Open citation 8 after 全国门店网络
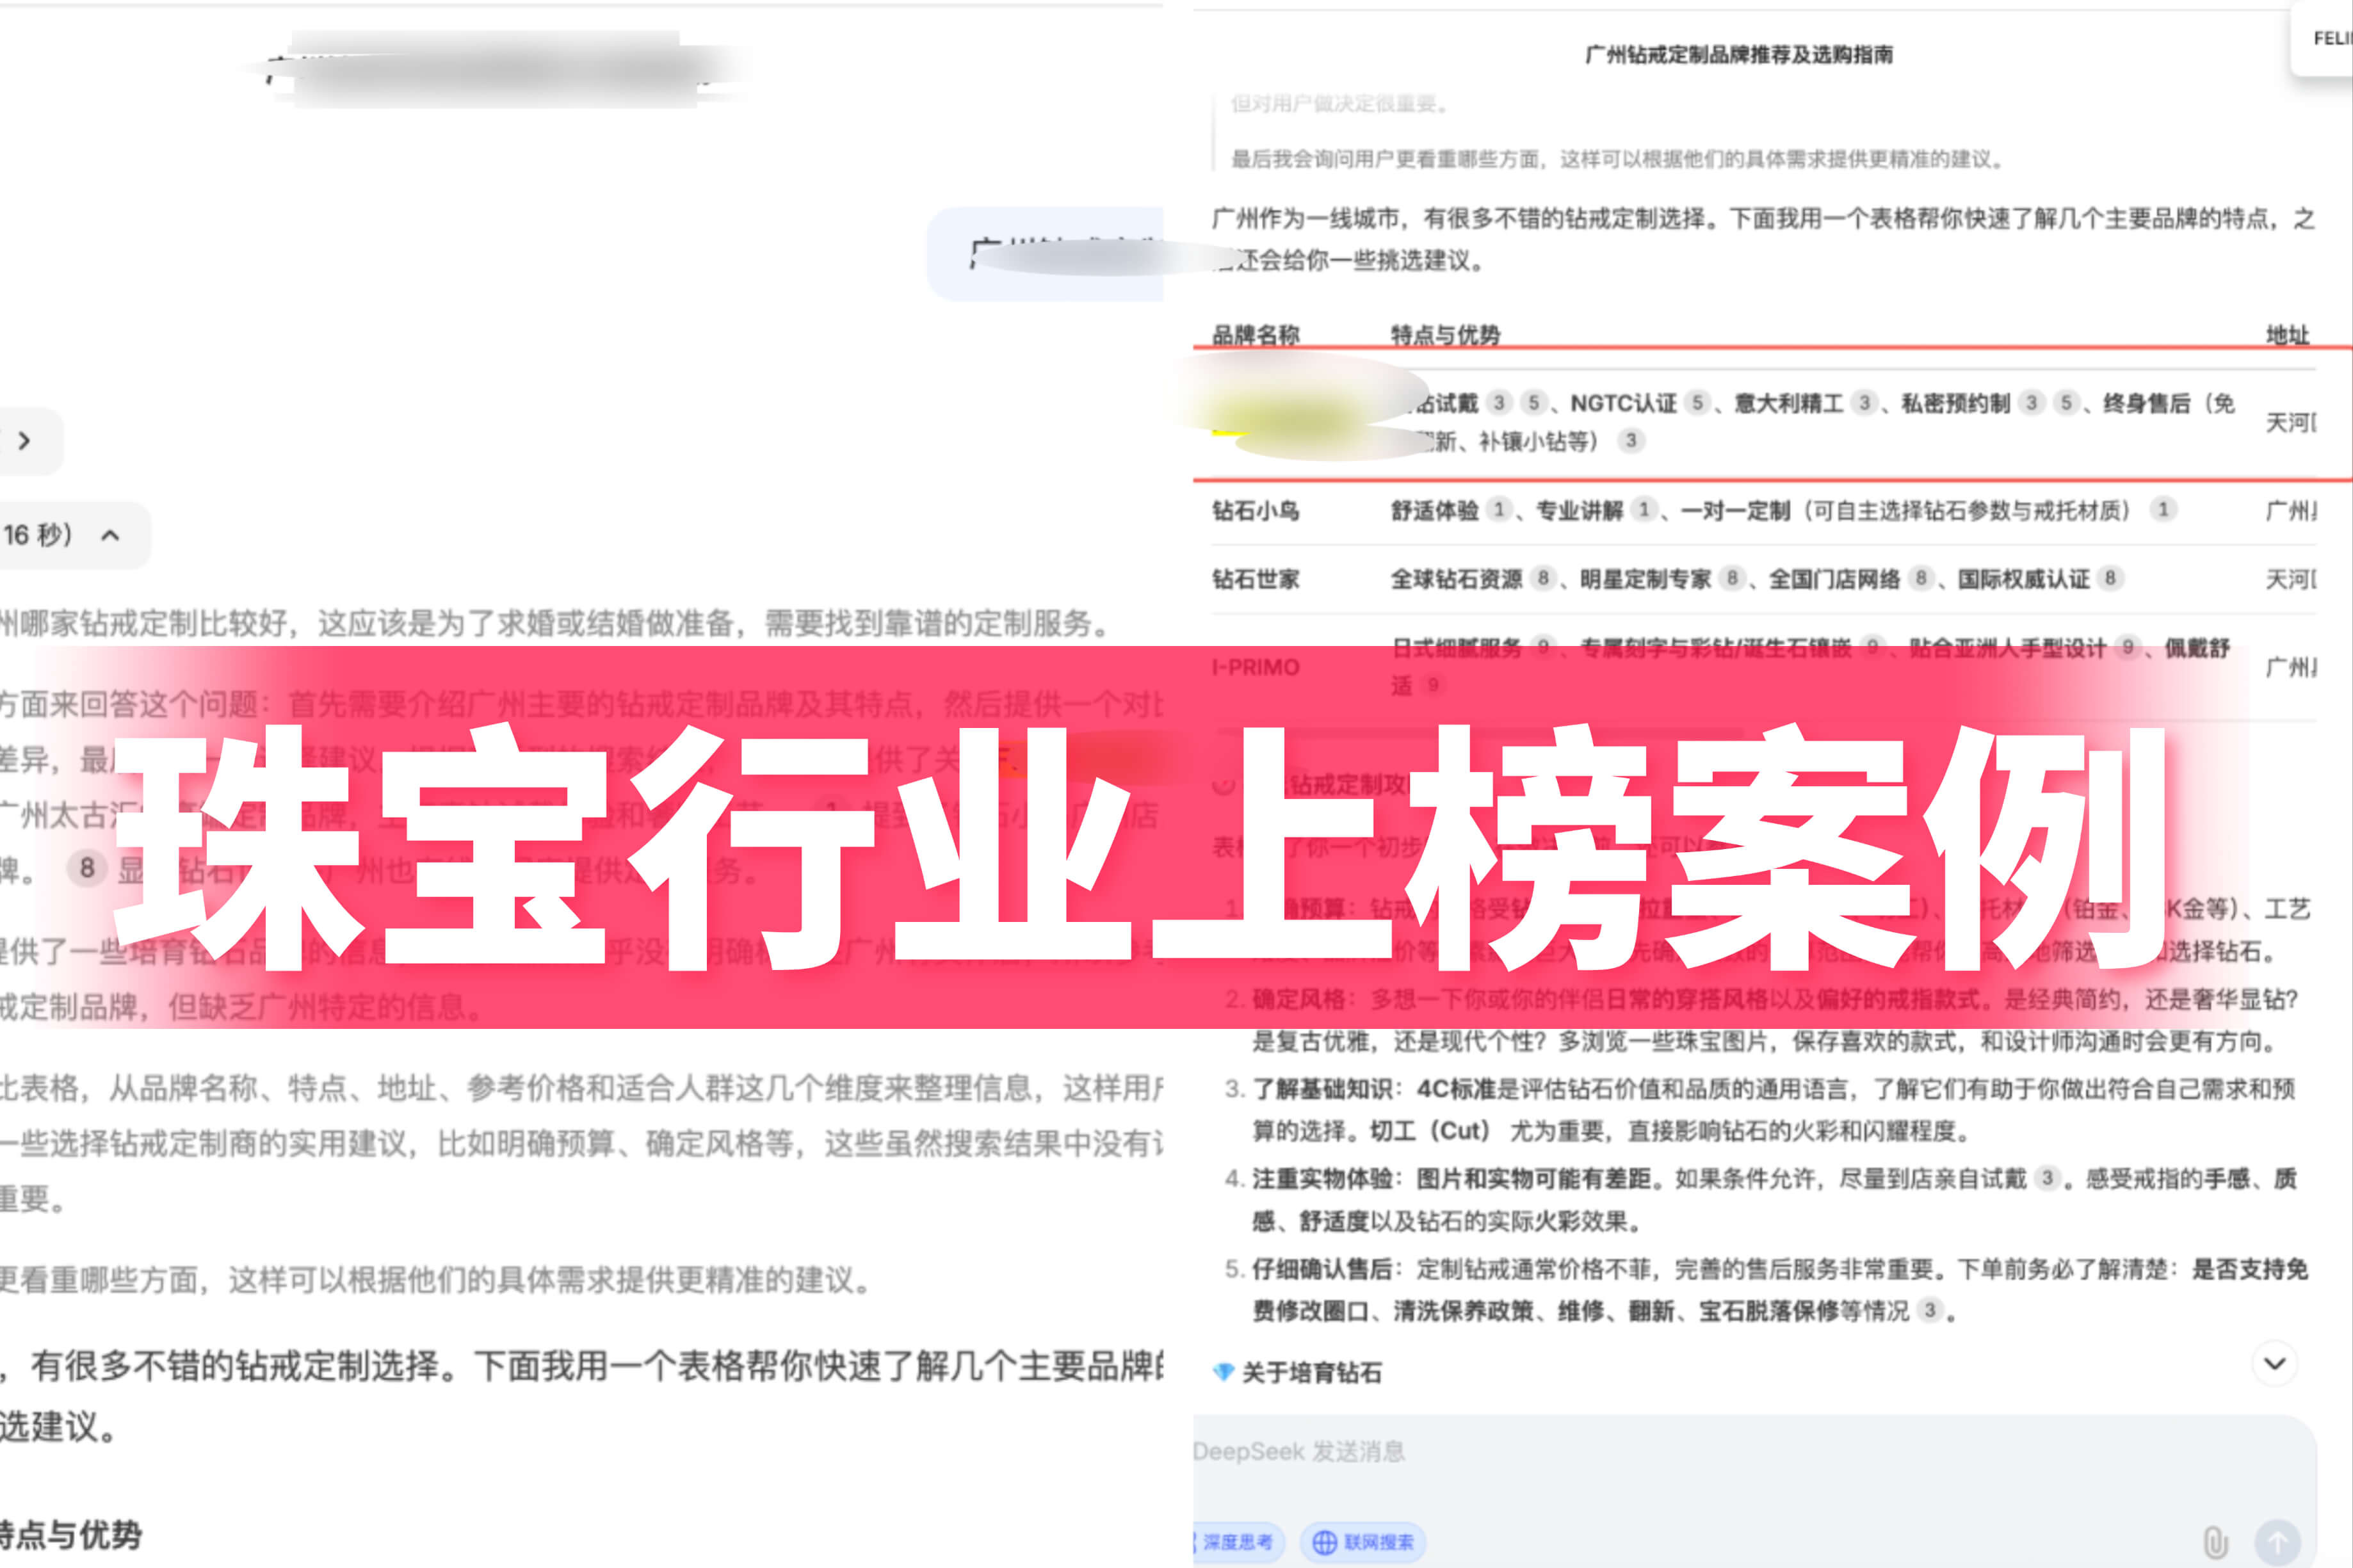Screen dimensions: 2353x1568 coord(1920,578)
